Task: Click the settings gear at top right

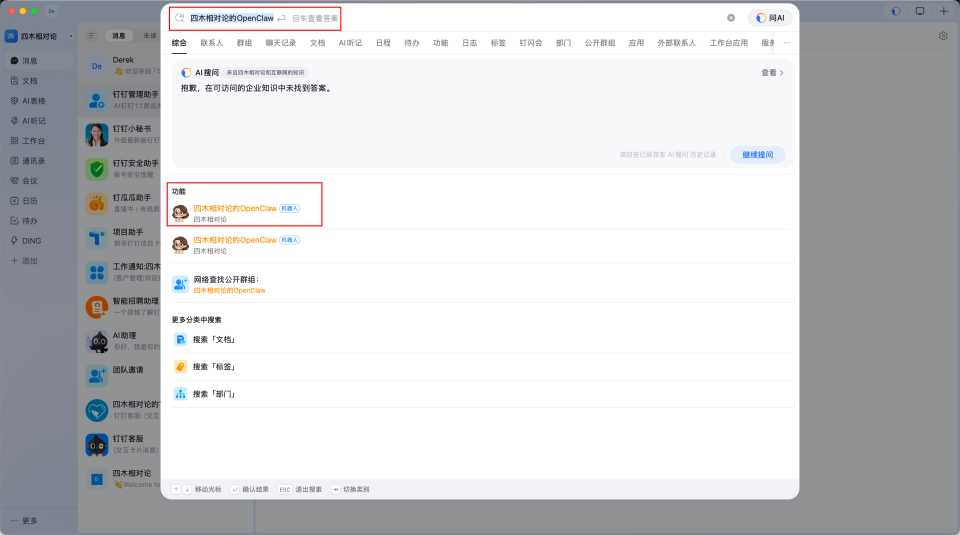Action: 943,36
